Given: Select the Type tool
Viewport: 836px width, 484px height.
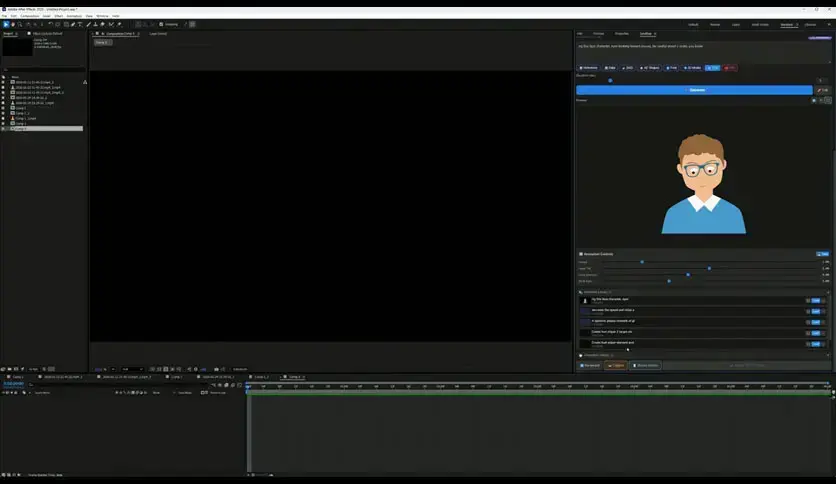Looking at the screenshot, I should (x=80, y=24).
